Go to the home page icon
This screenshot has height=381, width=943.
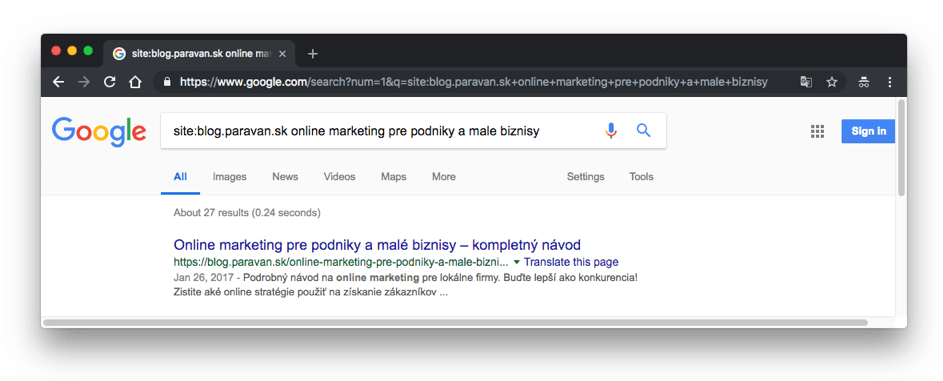(135, 82)
